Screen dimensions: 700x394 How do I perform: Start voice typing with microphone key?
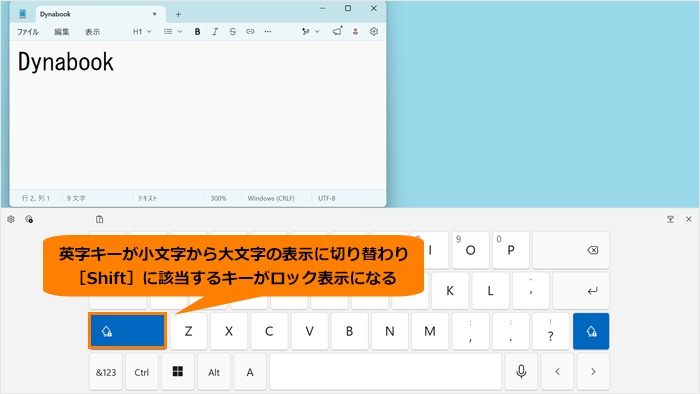[521, 372]
